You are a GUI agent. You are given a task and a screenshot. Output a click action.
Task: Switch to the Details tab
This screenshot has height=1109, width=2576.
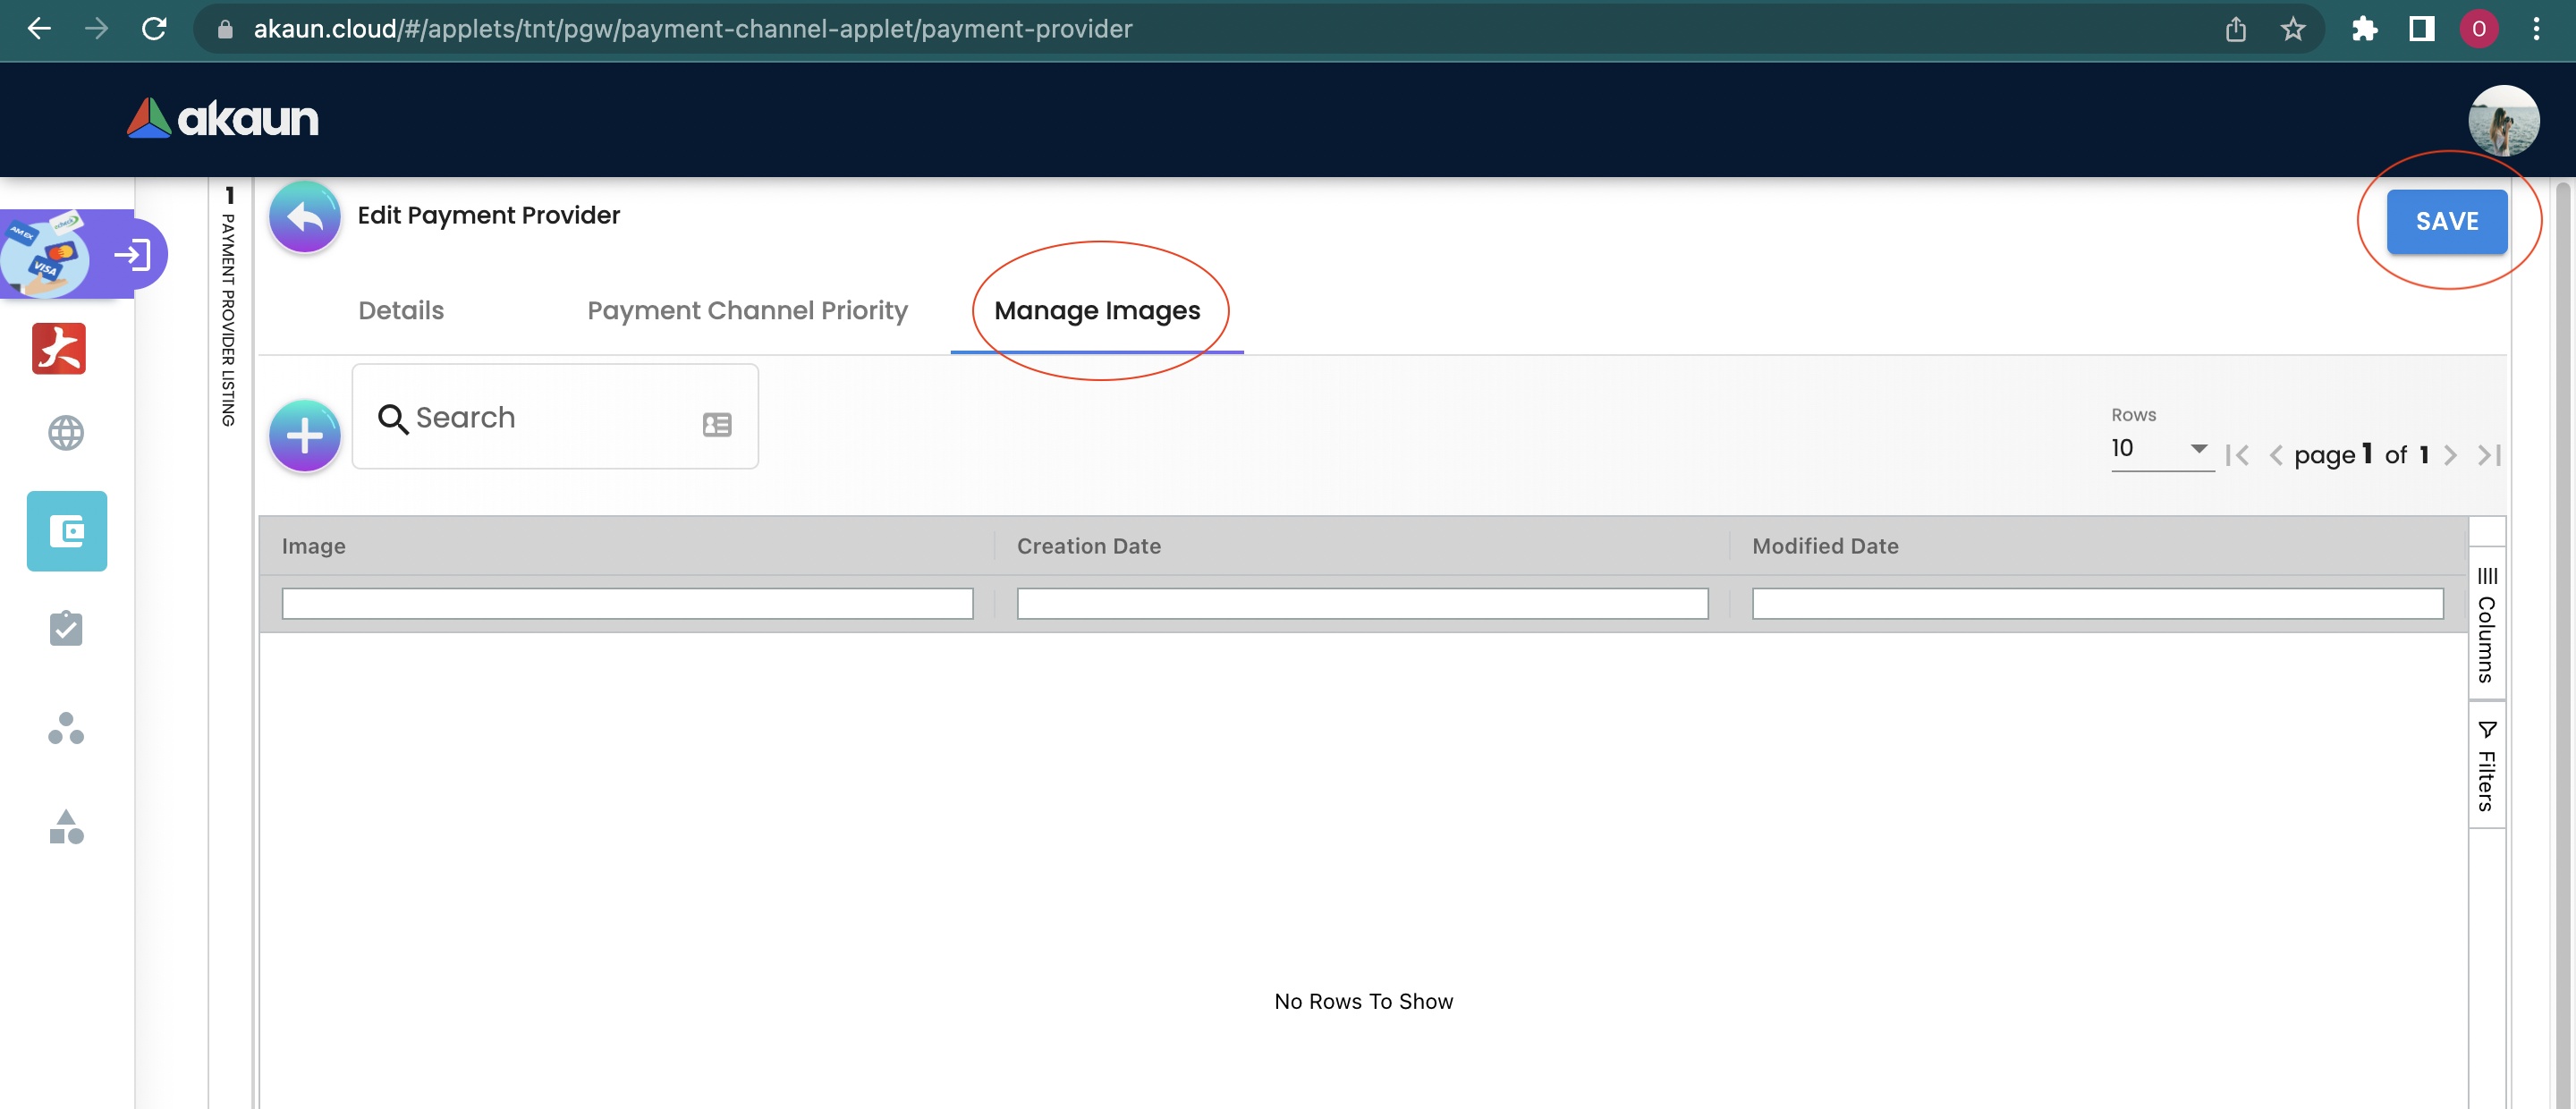(401, 311)
